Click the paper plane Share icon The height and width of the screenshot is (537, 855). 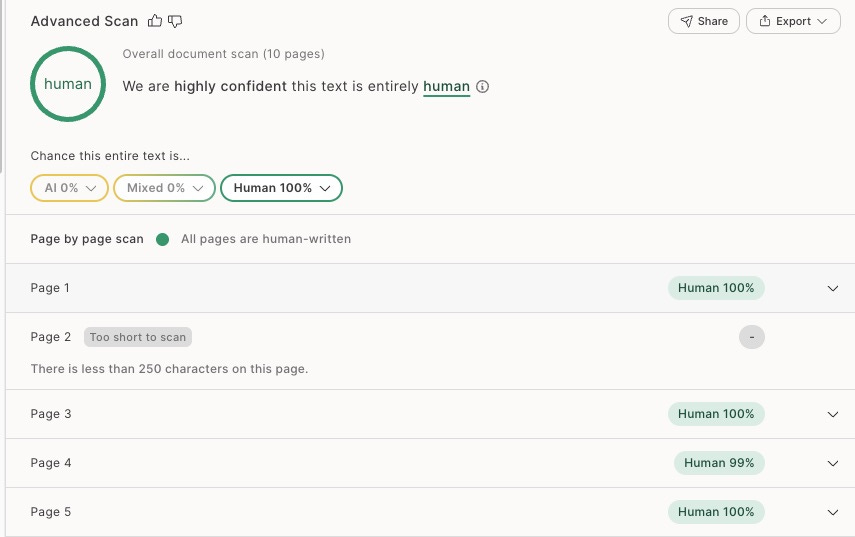click(687, 21)
